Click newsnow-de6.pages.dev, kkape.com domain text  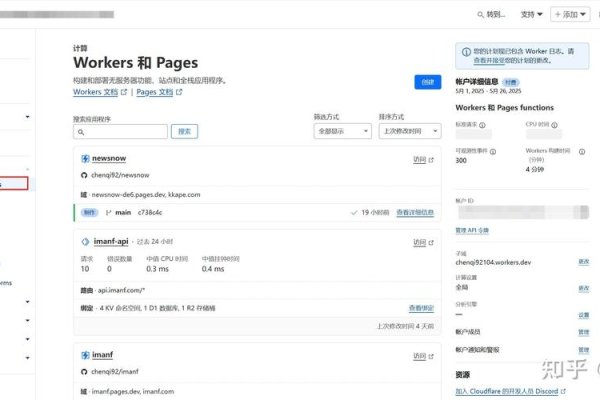pyautogui.click(x=146, y=195)
